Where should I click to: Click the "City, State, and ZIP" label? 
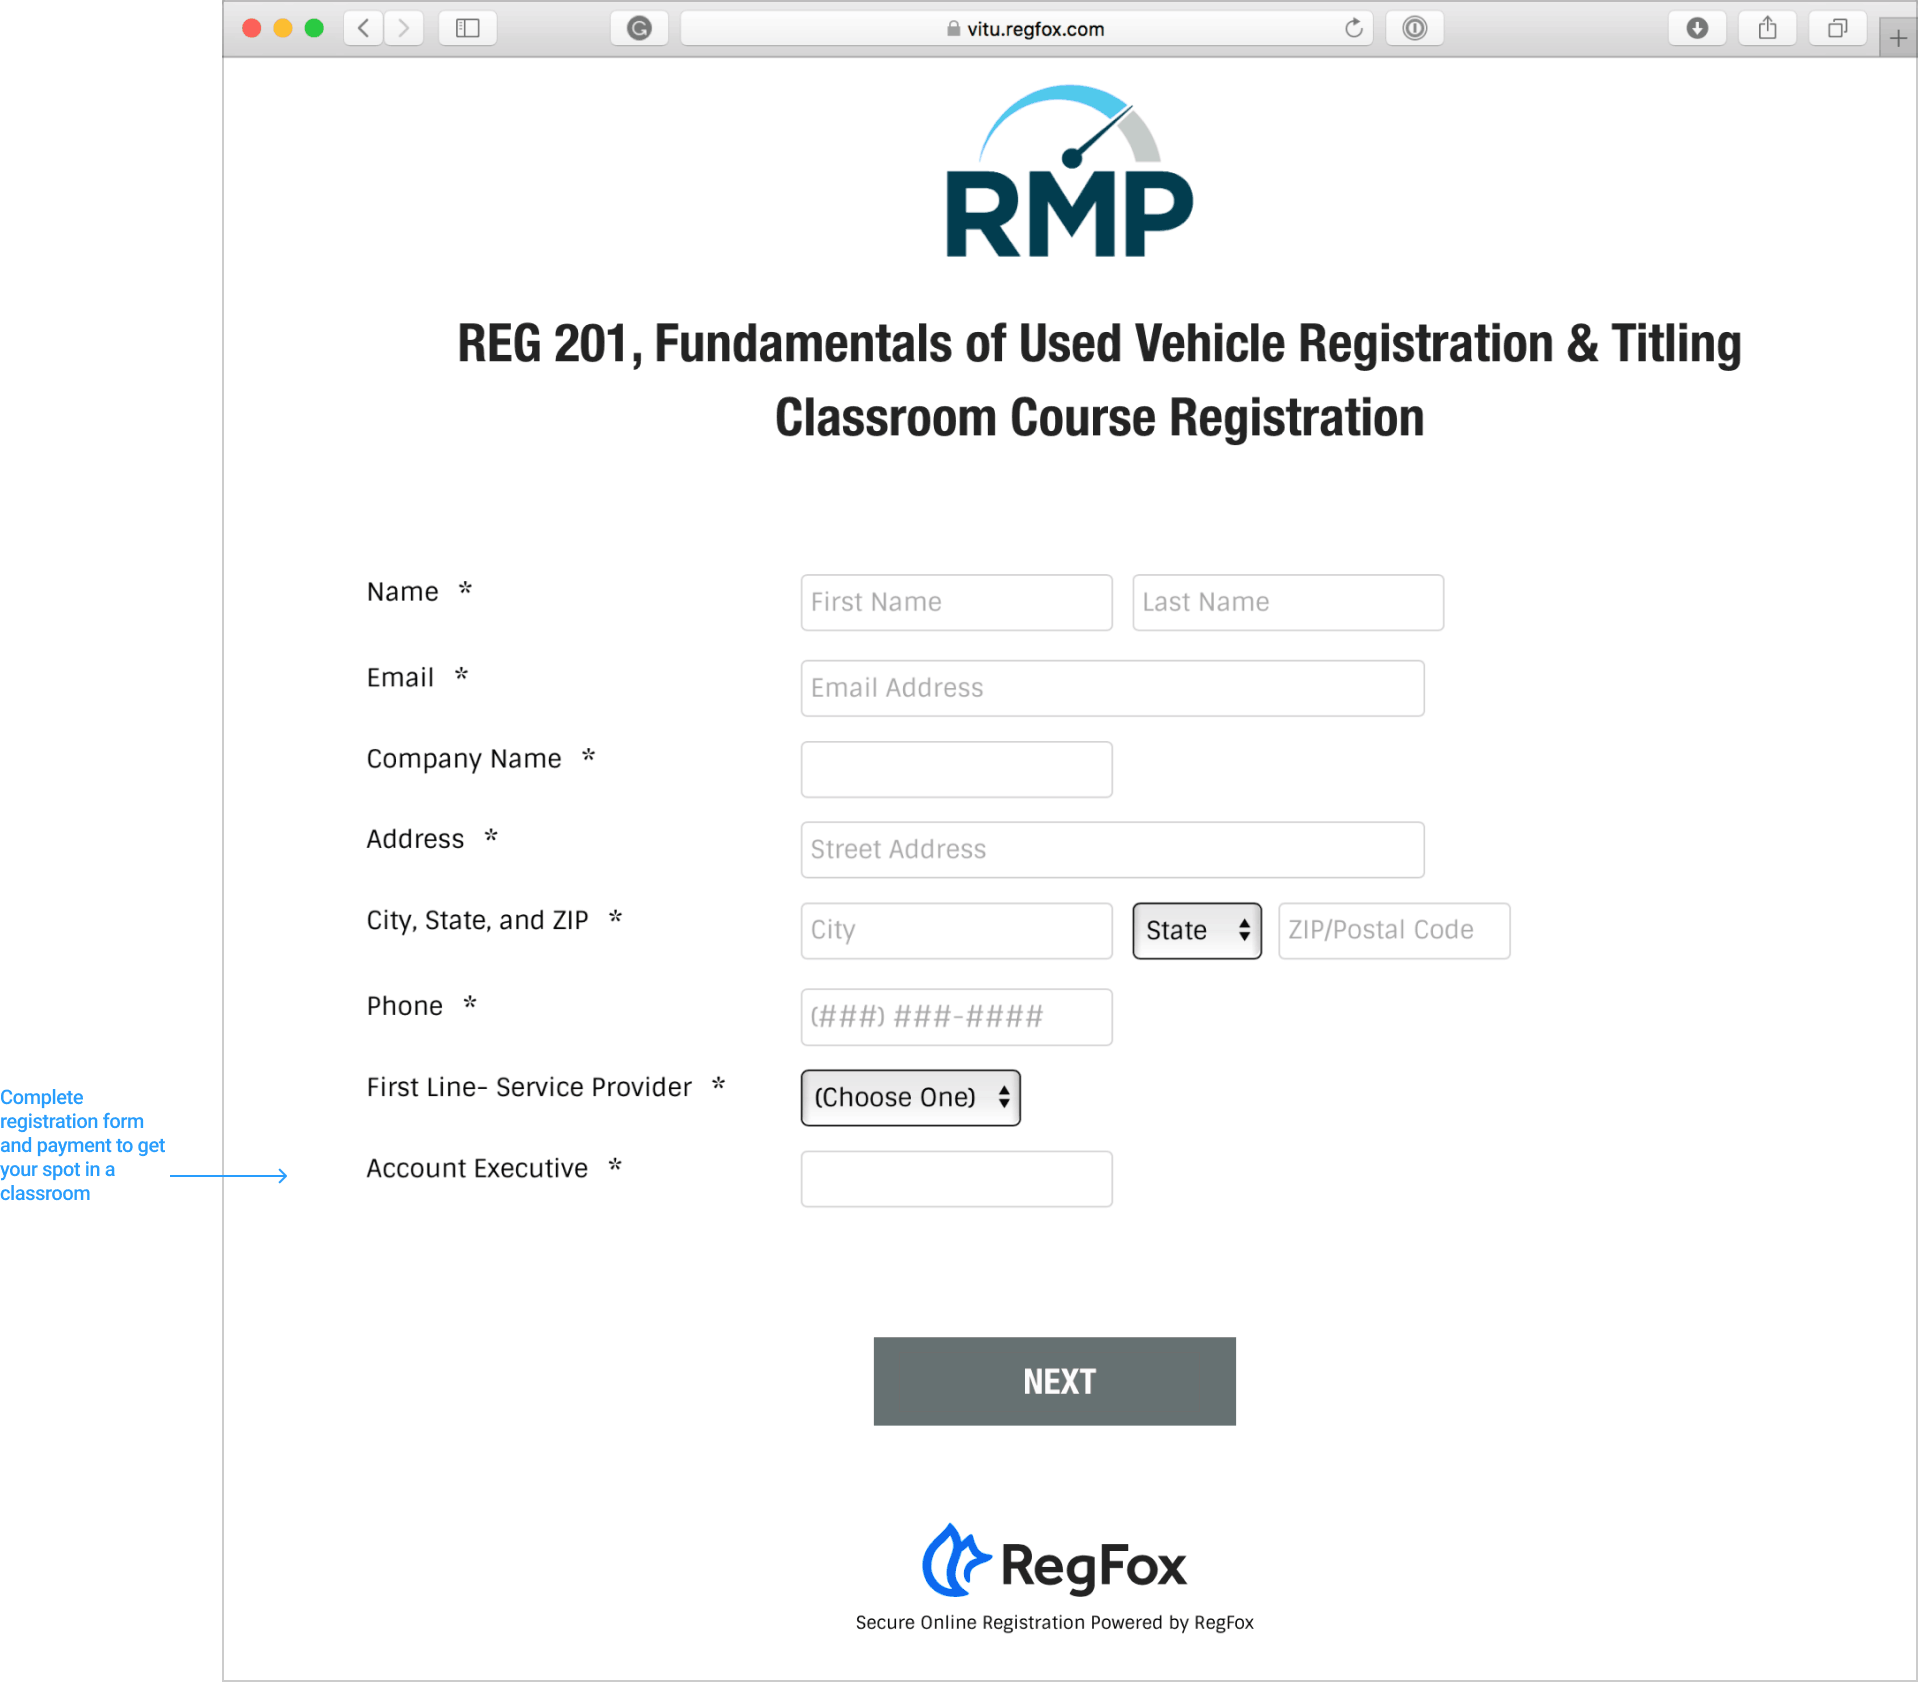pos(477,920)
